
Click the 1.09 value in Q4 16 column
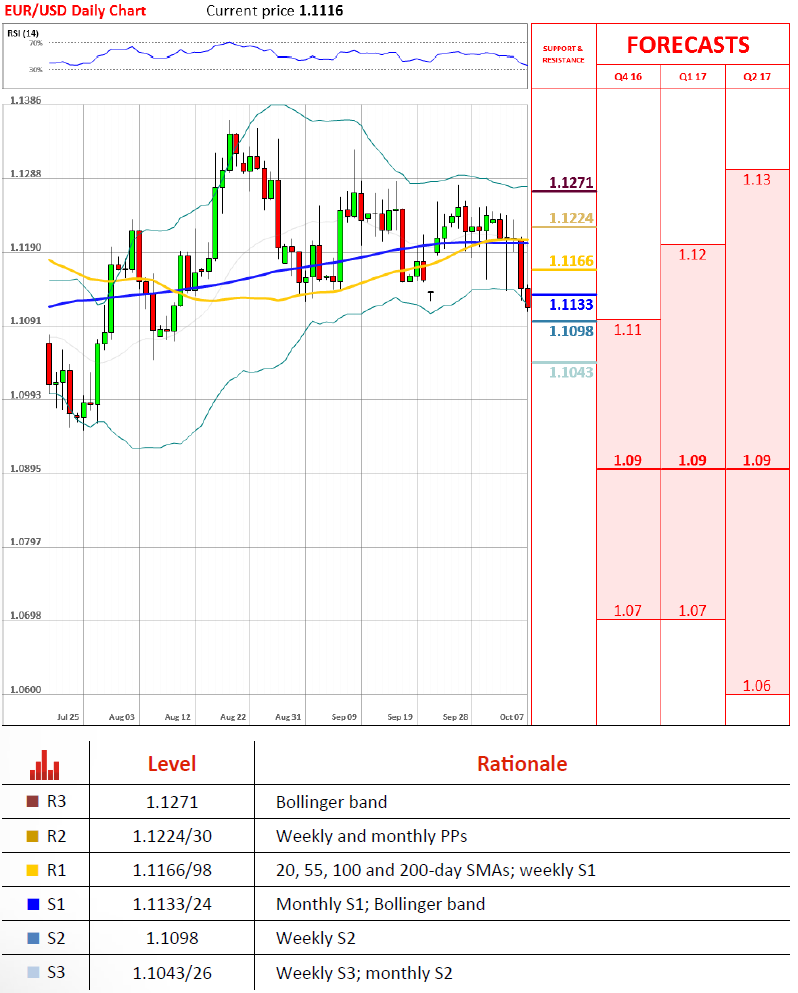(628, 460)
